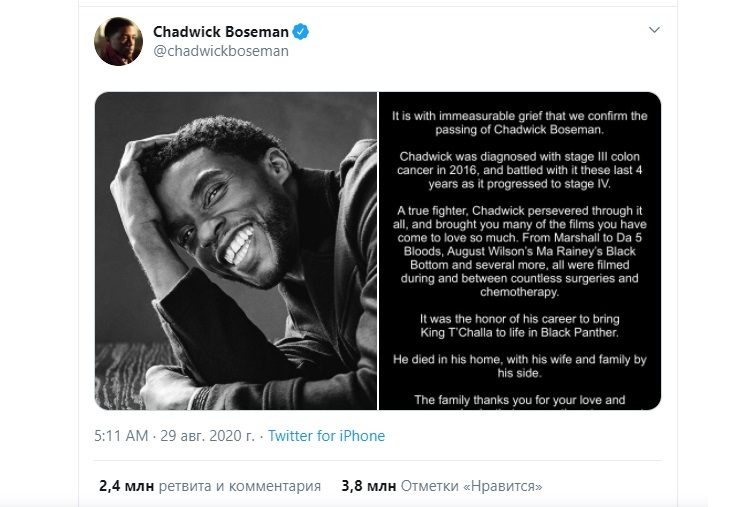Click the Chadwick Boseman display name
Screen dimensions: 753x507
pos(220,32)
